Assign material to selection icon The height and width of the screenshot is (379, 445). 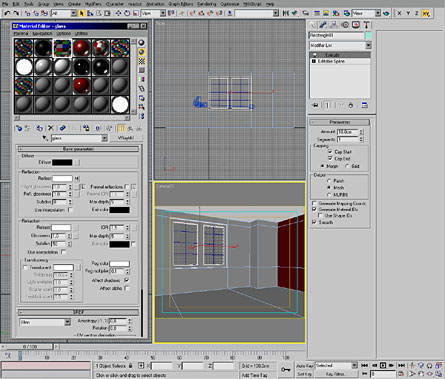[40, 128]
